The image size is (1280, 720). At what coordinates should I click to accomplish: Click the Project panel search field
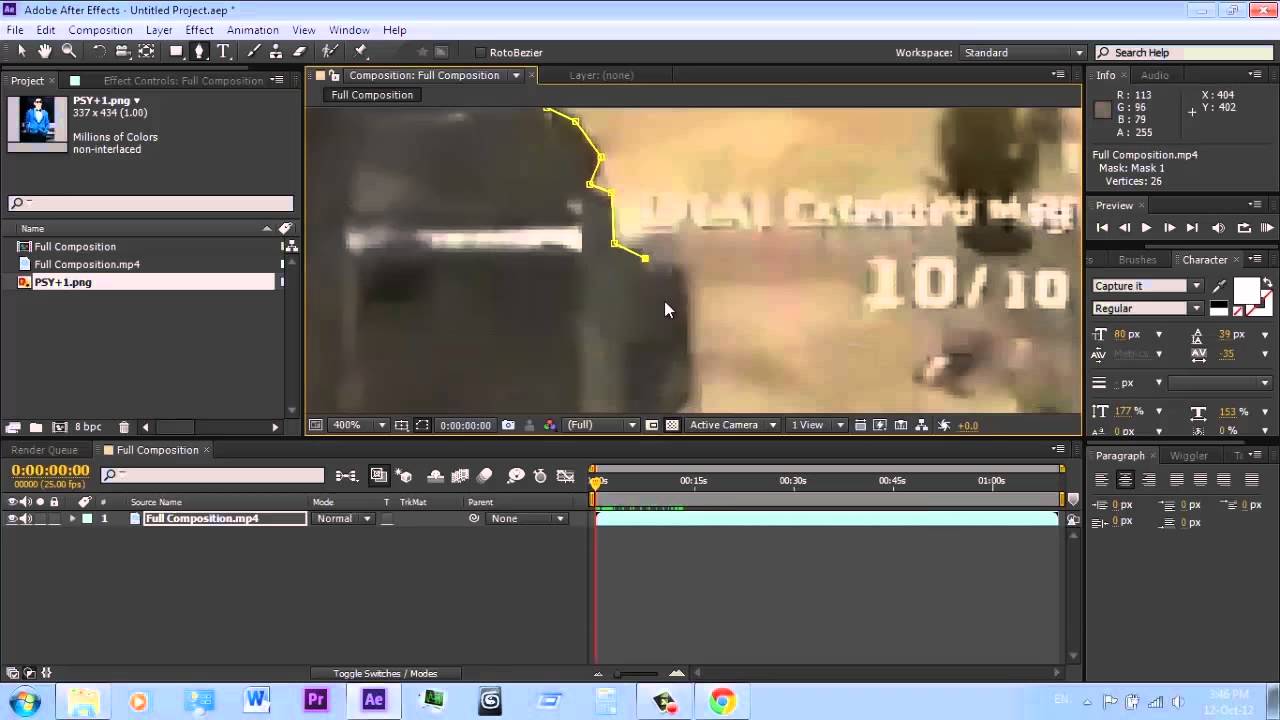151,203
